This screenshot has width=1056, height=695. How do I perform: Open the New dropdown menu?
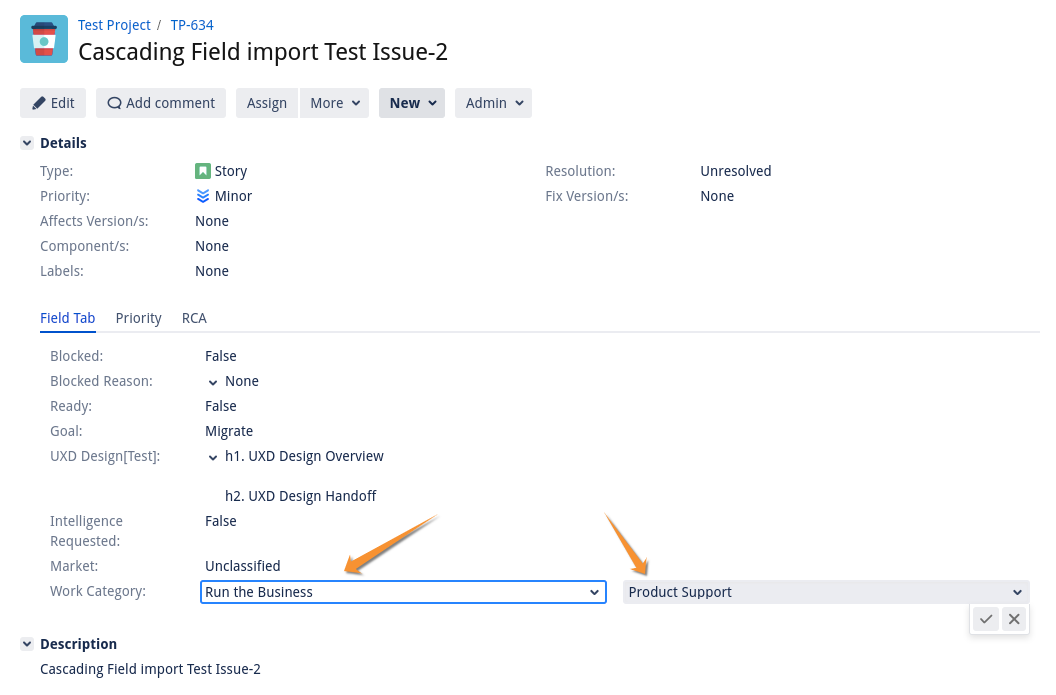tap(411, 102)
